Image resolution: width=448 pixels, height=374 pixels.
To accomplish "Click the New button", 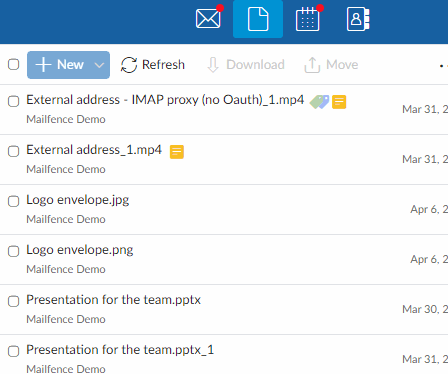I will pos(60,65).
